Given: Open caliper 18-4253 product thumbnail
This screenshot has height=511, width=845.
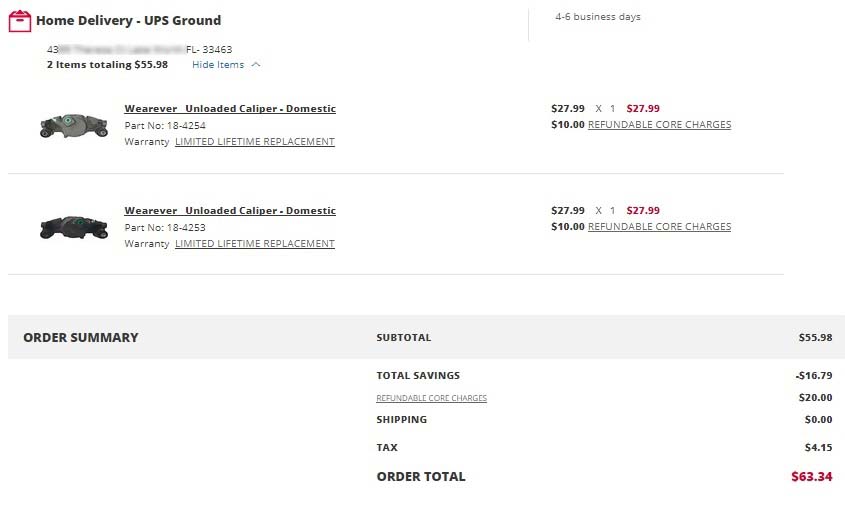Looking at the screenshot, I should pos(74,227).
